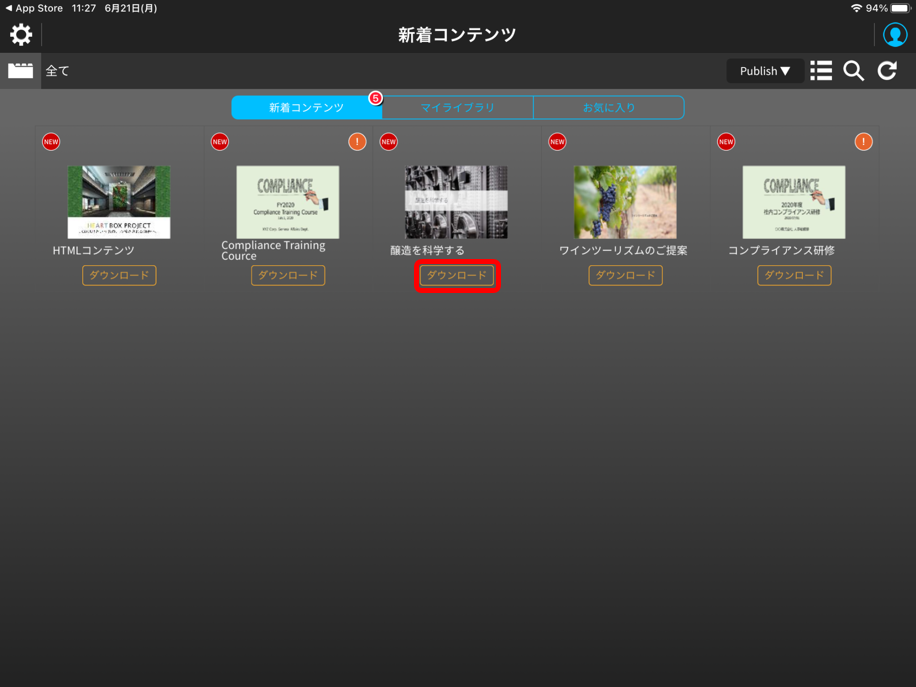916x687 pixels.
Task: Open the お気に入り tab
Action: 608,107
